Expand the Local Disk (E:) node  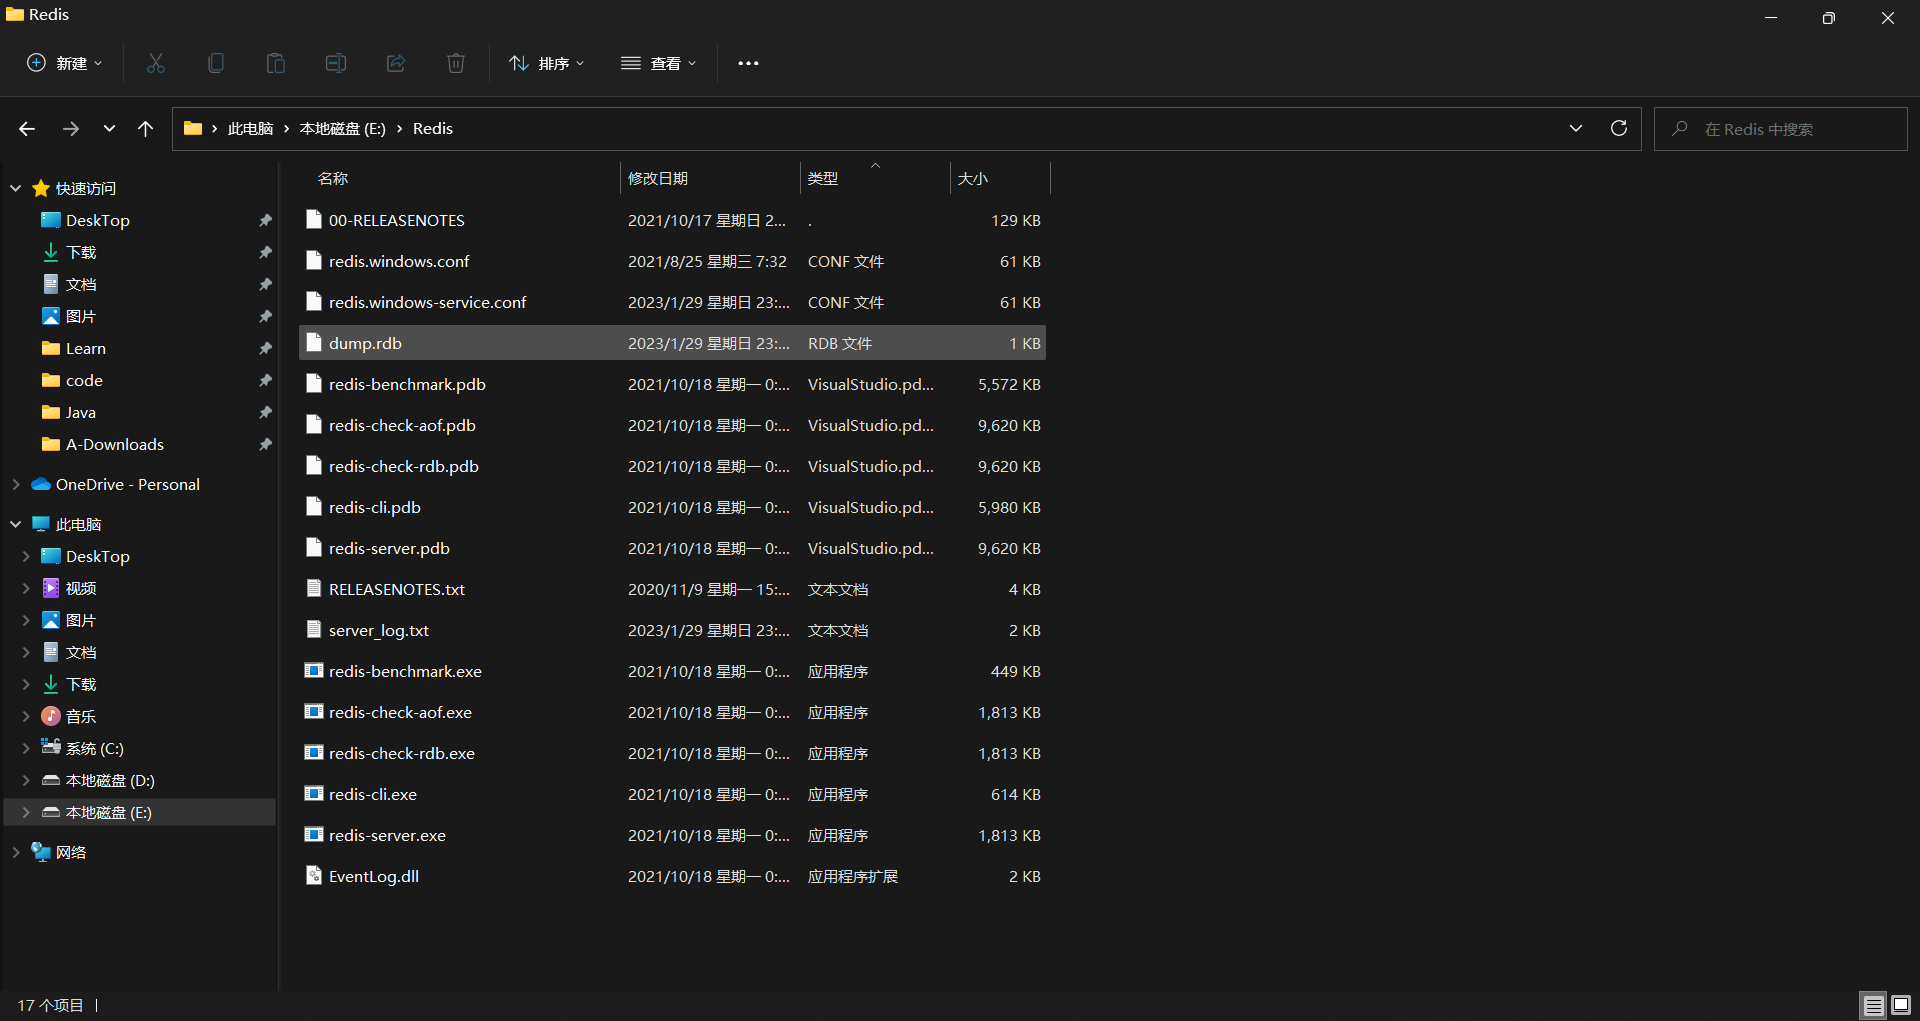[26, 812]
